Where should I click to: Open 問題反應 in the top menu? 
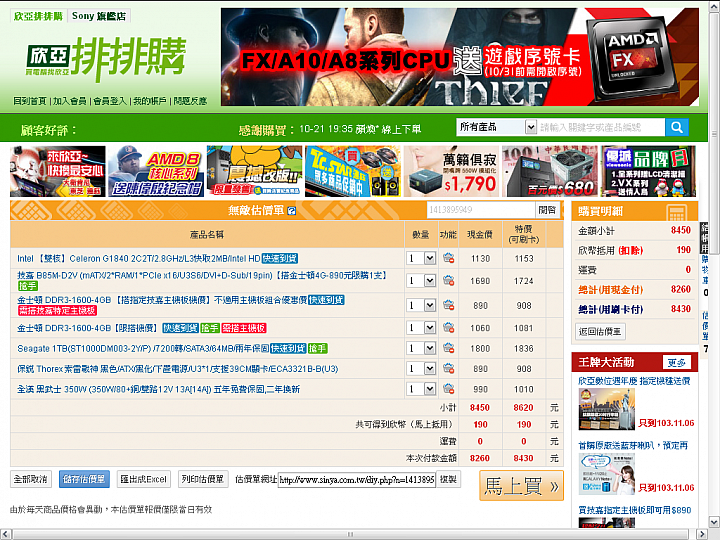click(190, 101)
